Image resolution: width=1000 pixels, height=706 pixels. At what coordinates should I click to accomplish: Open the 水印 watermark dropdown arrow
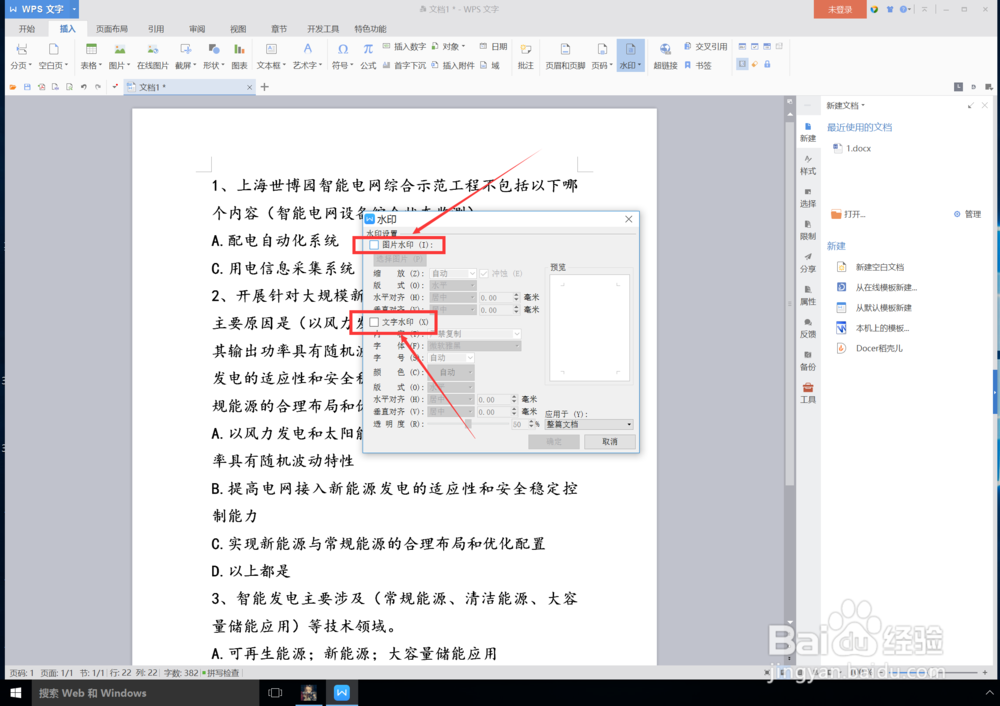(x=640, y=64)
